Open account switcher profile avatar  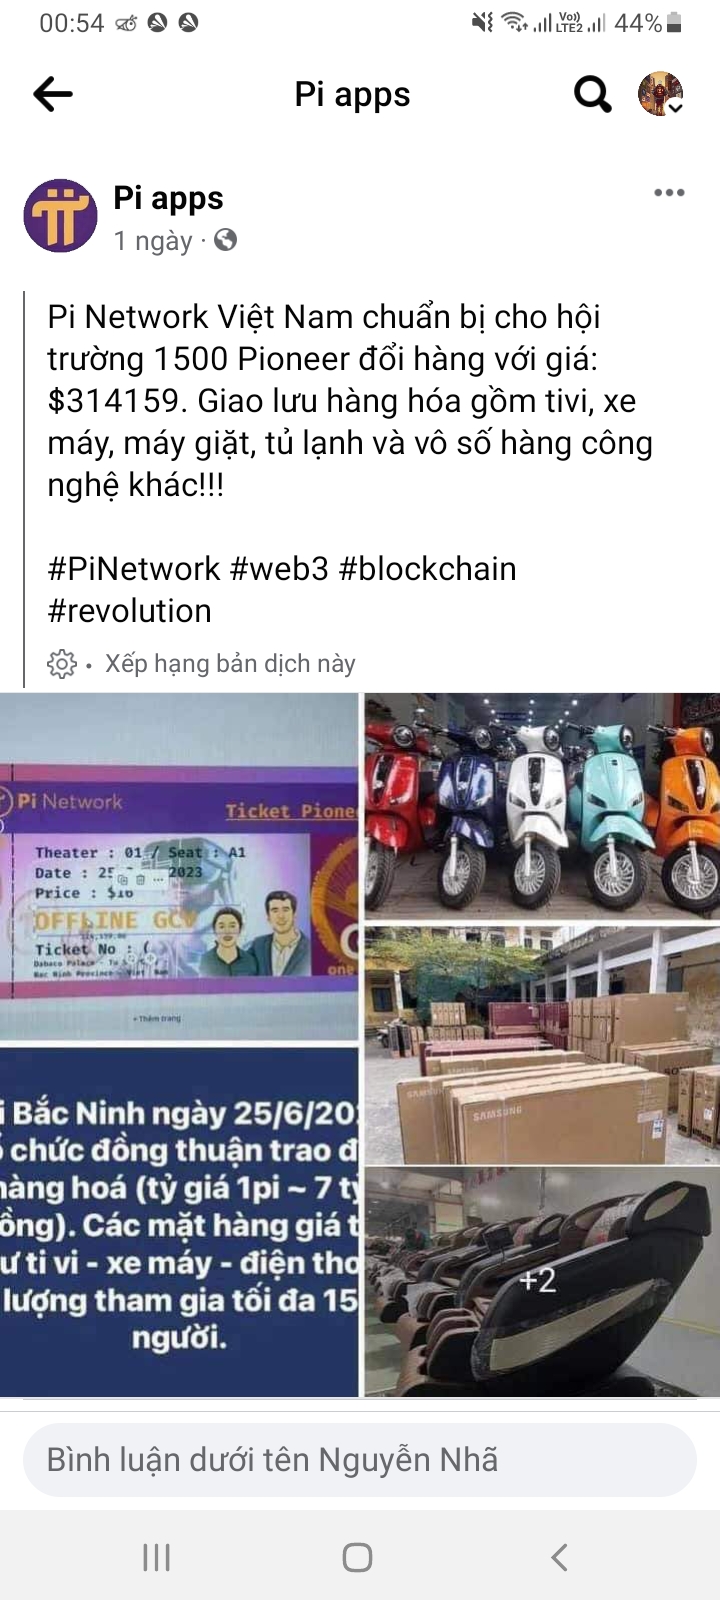point(661,94)
